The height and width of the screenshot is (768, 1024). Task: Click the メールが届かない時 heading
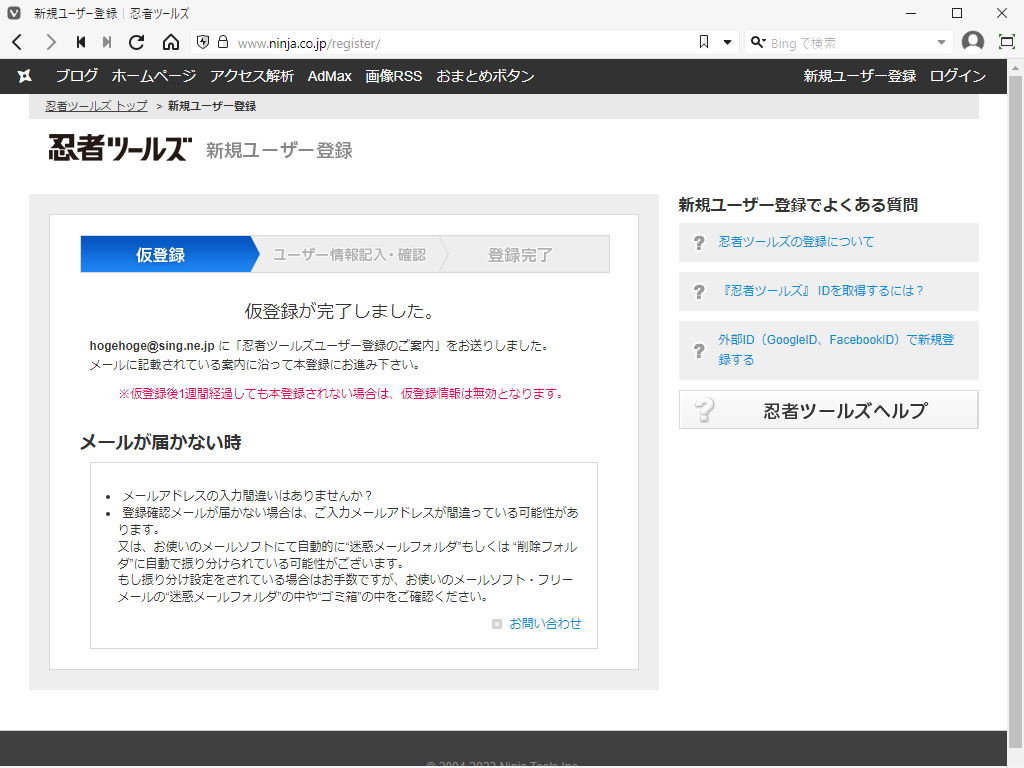[161, 442]
